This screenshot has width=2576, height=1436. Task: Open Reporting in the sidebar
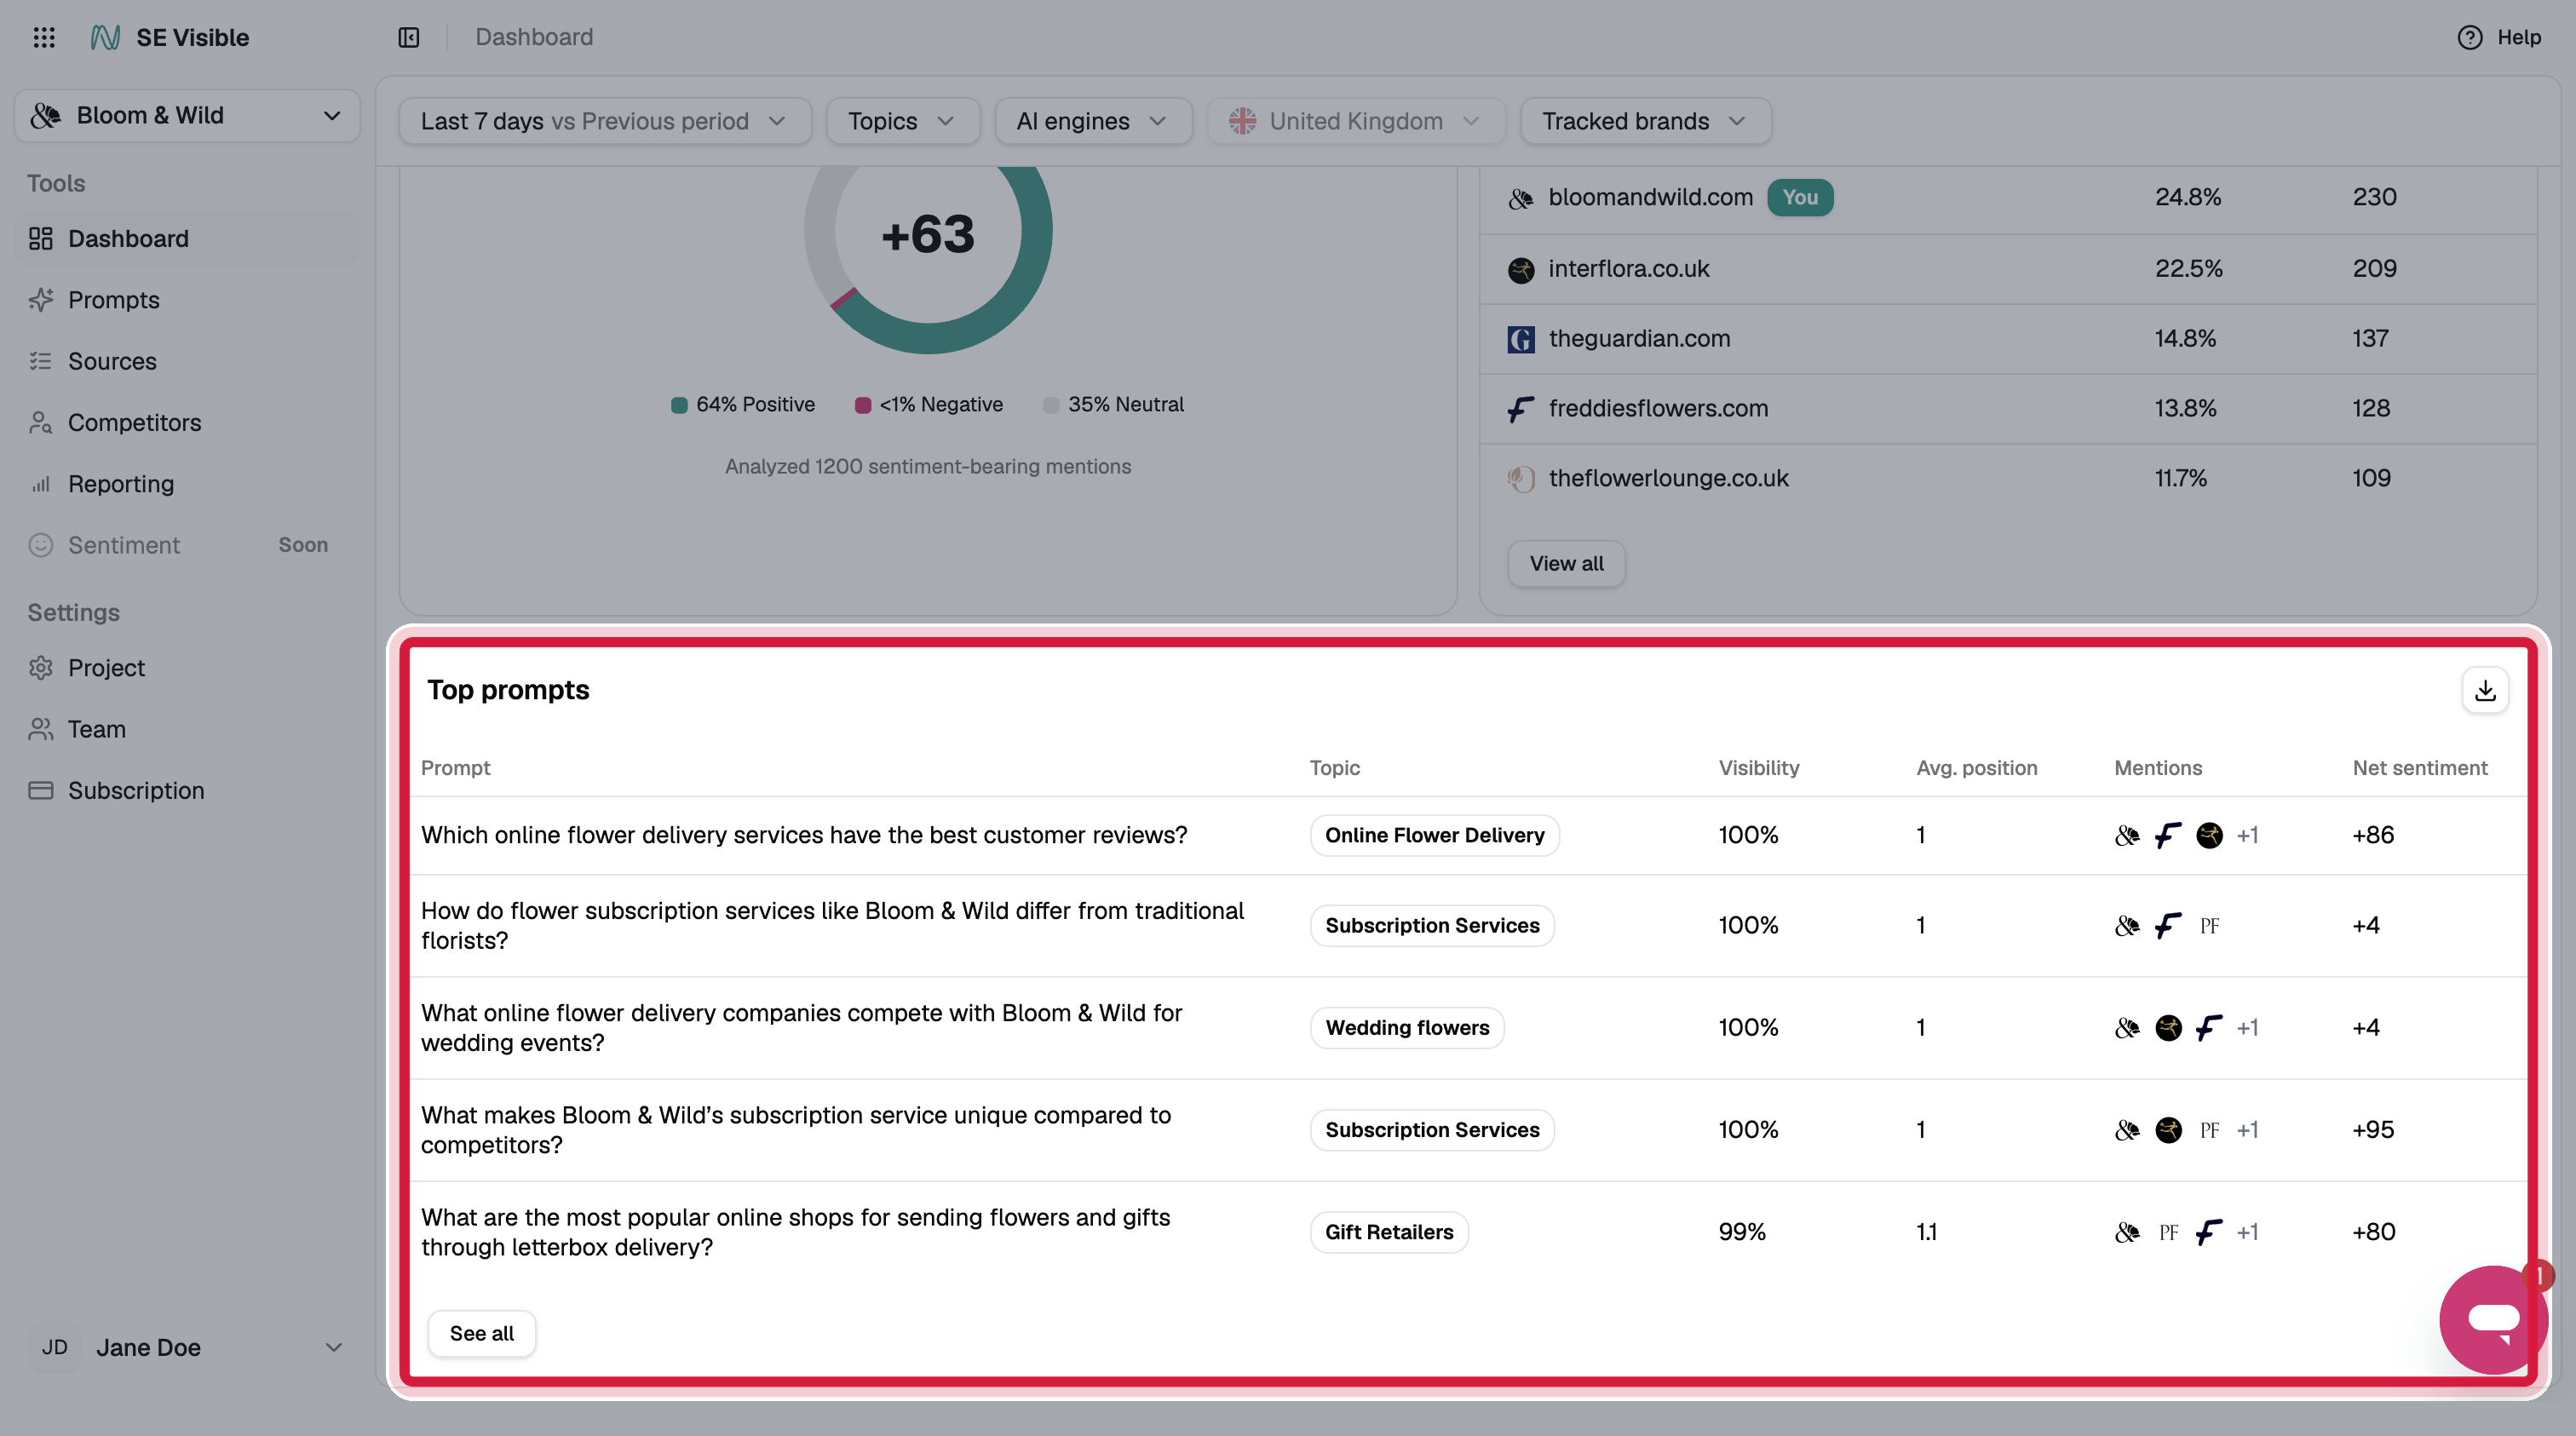point(187,484)
